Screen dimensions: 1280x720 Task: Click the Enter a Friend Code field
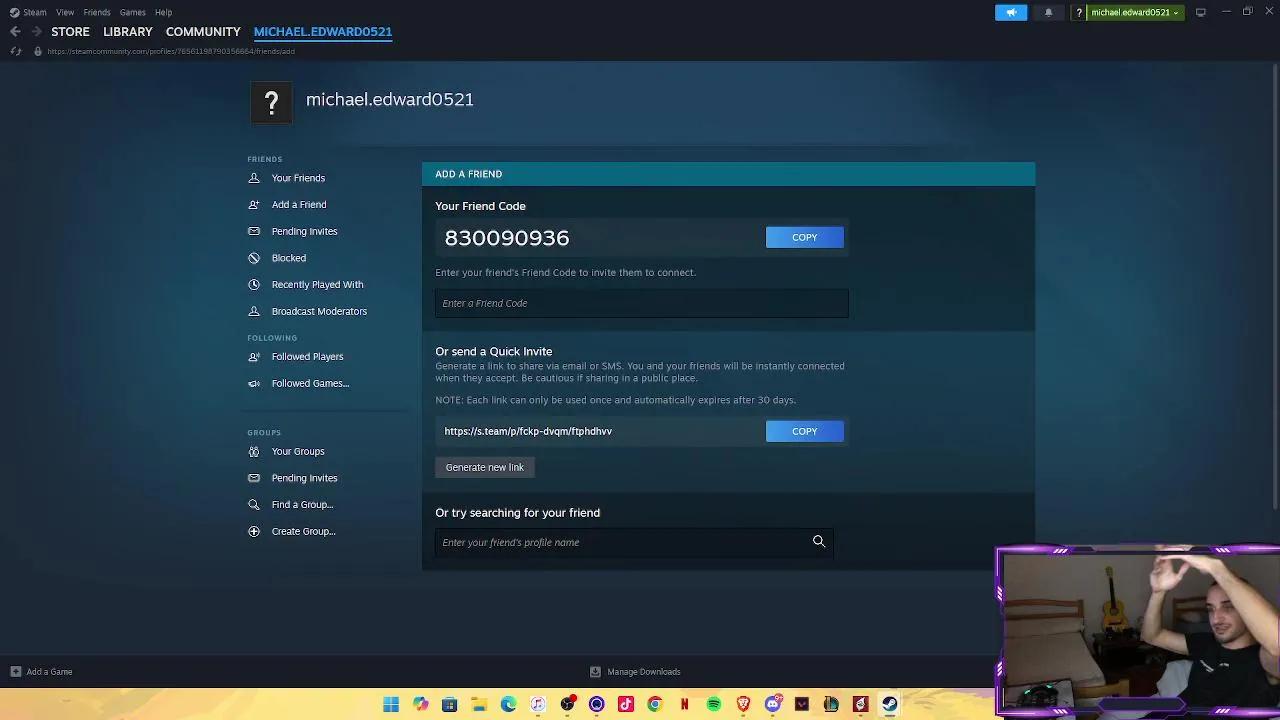(641, 303)
